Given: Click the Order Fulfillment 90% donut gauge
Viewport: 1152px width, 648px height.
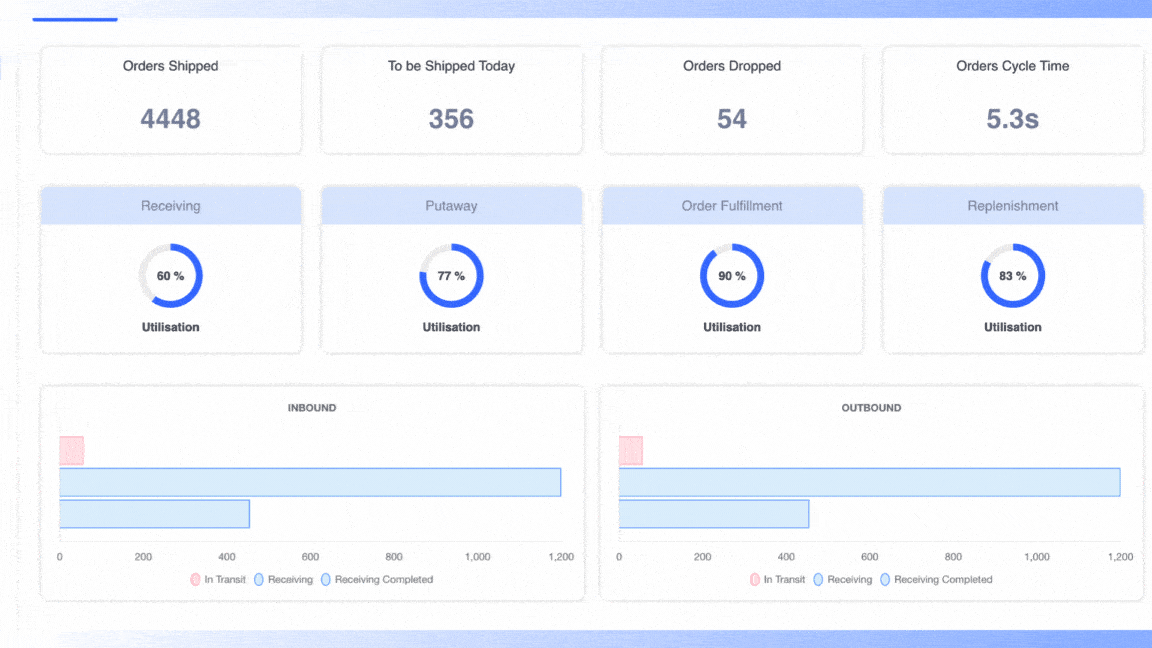Looking at the screenshot, I should (732, 276).
